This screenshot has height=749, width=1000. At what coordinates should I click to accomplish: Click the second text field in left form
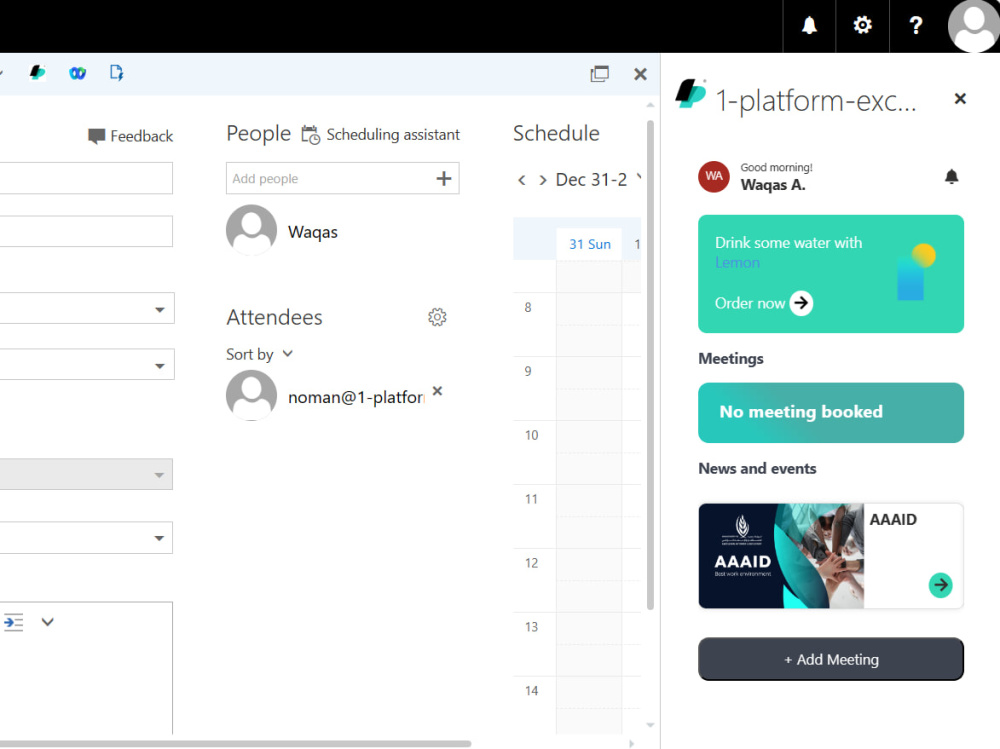[x=86, y=231]
